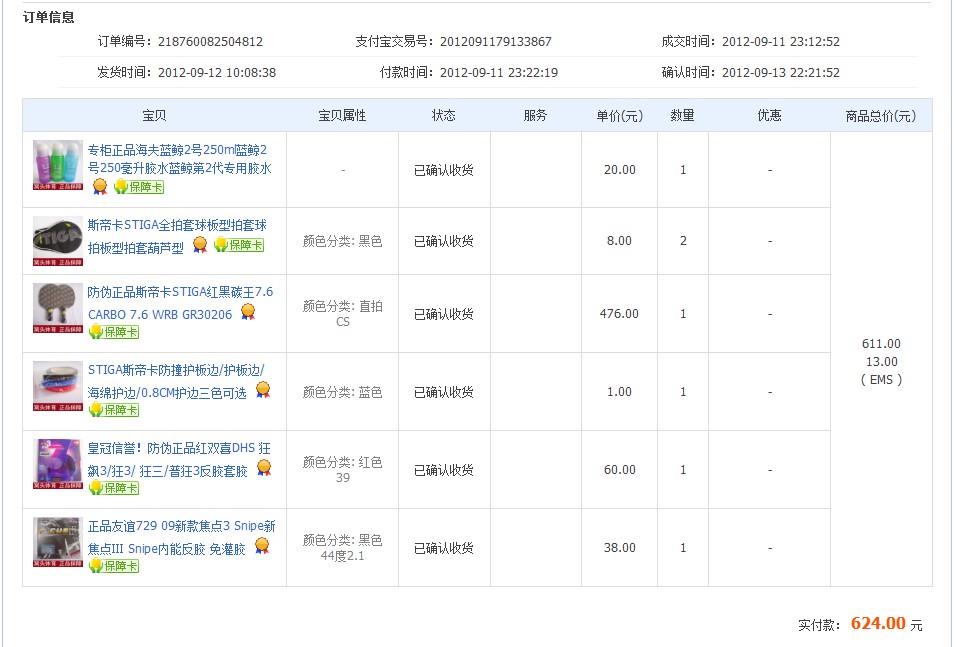
Task: Click the glue bottles product thumbnail
Action: (57, 164)
